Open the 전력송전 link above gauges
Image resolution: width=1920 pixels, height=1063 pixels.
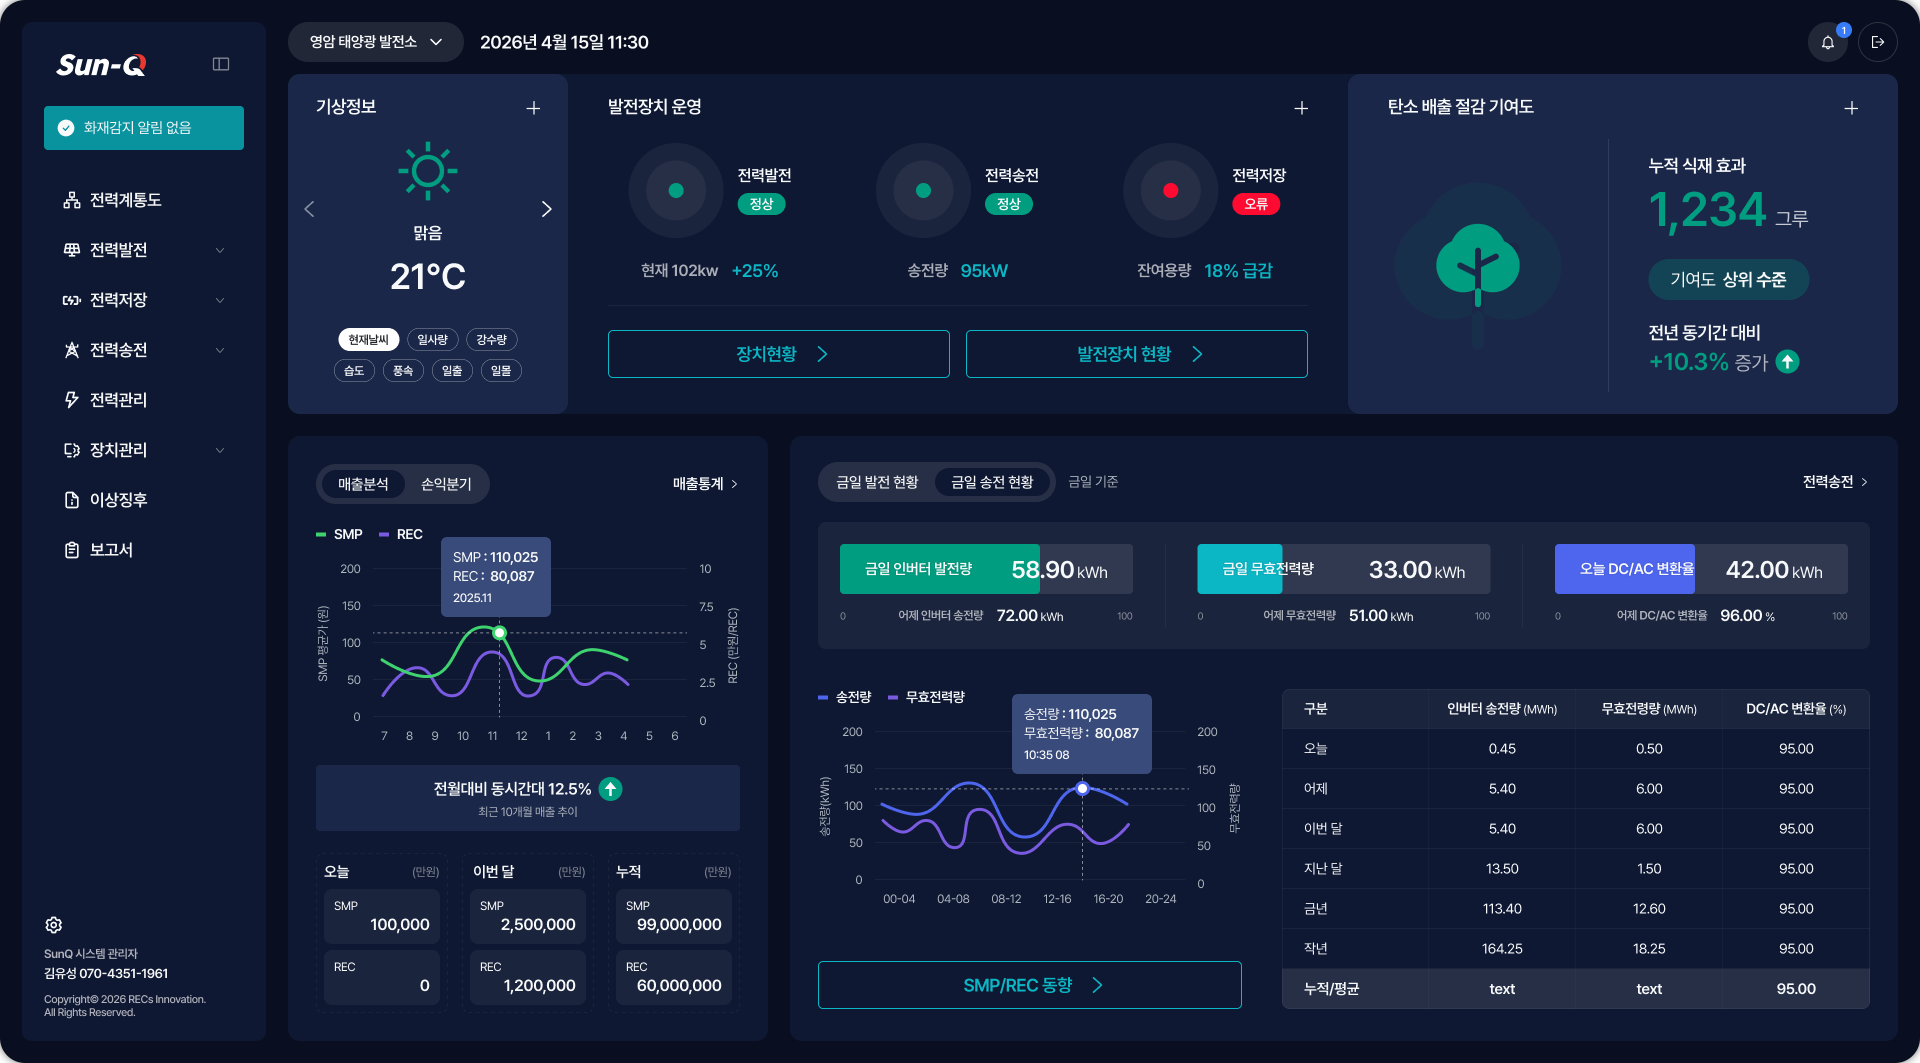pos(1835,482)
